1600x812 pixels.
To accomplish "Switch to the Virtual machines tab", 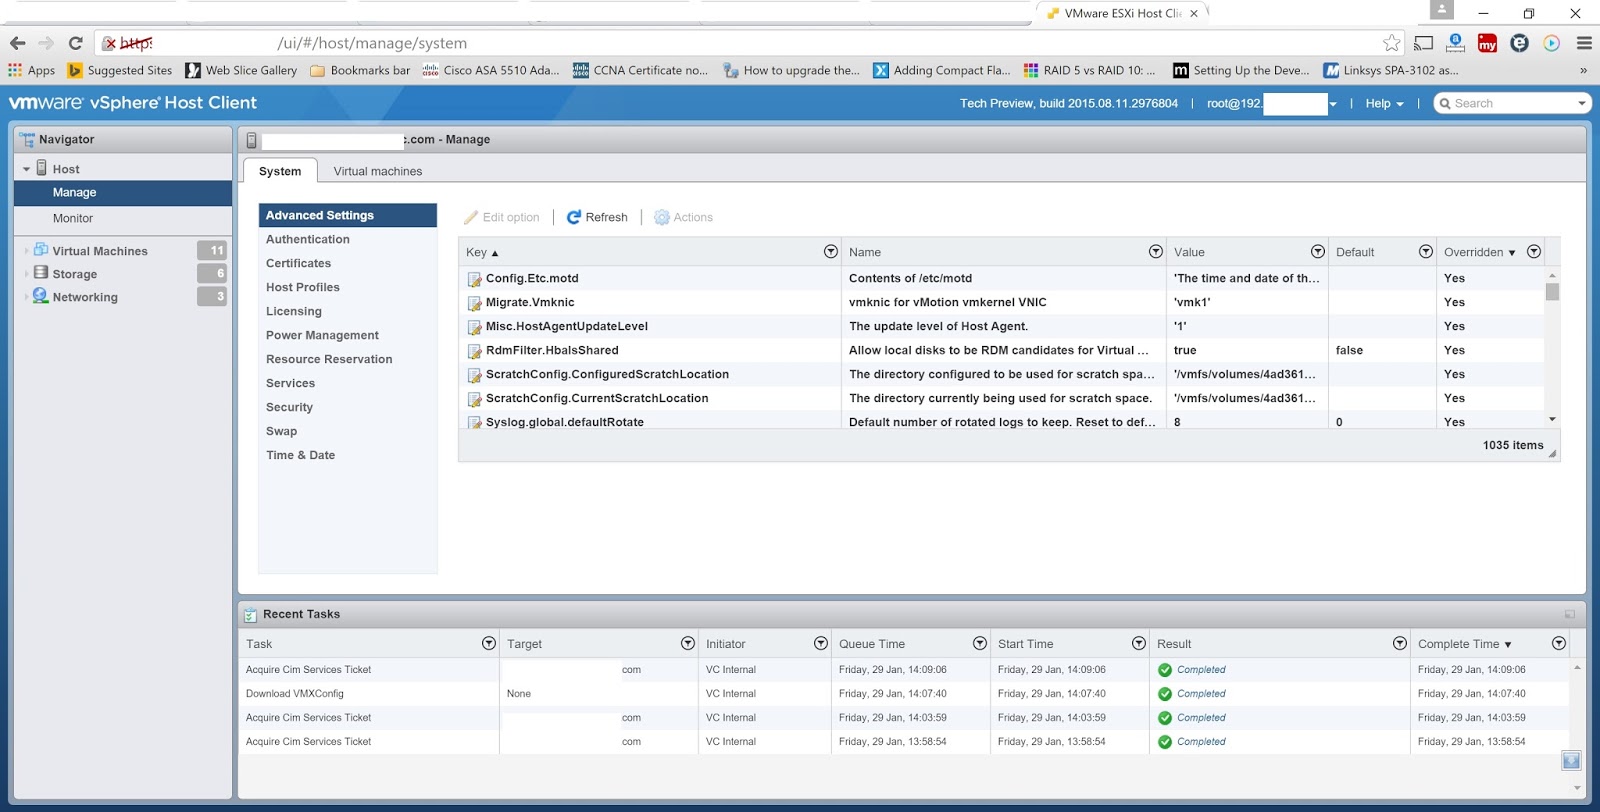I will click(378, 171).
